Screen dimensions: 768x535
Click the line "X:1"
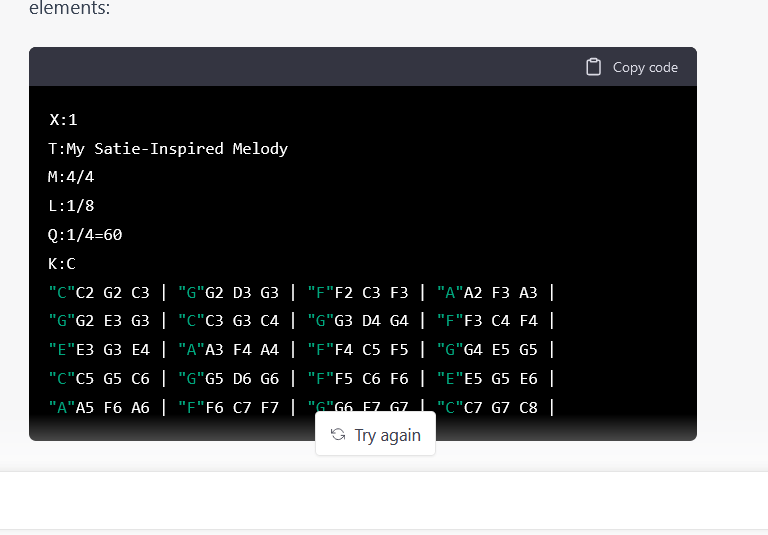(63, 120)
